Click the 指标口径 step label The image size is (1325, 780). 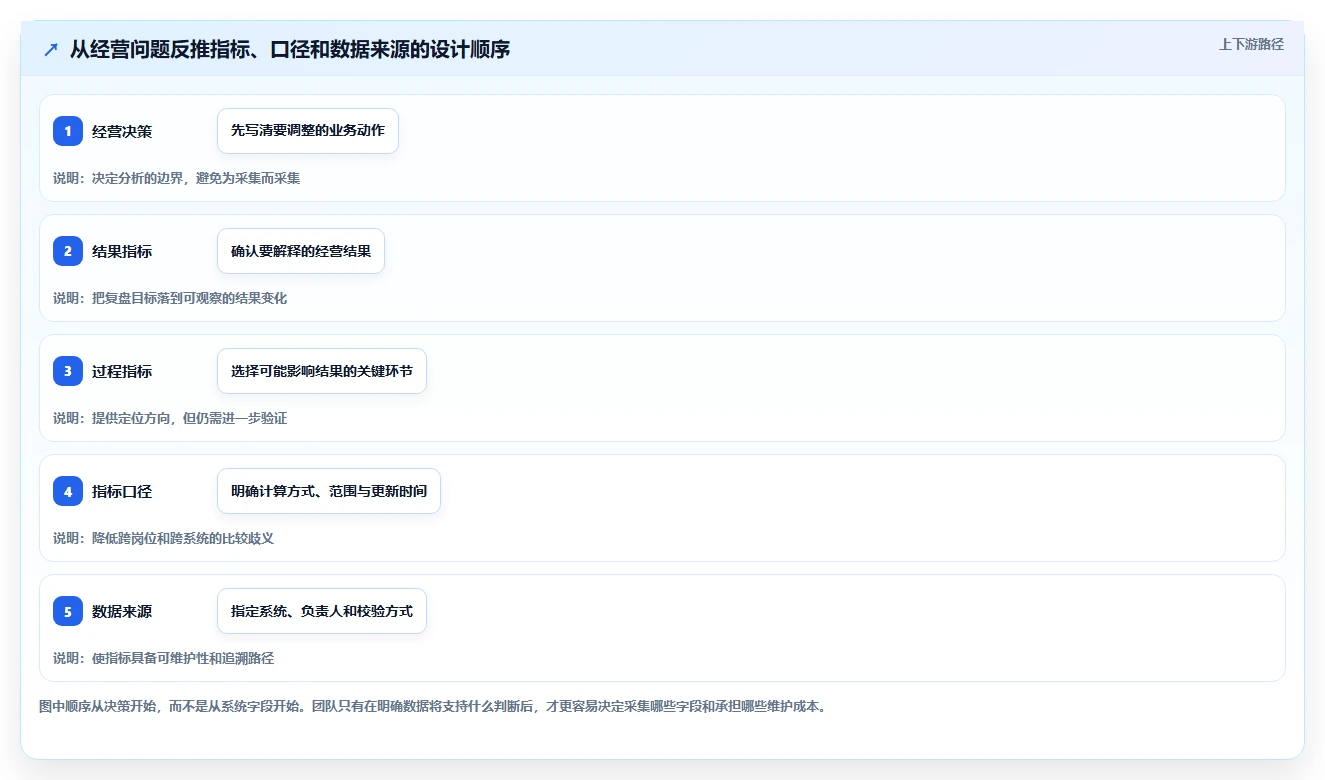pos(122,492)
